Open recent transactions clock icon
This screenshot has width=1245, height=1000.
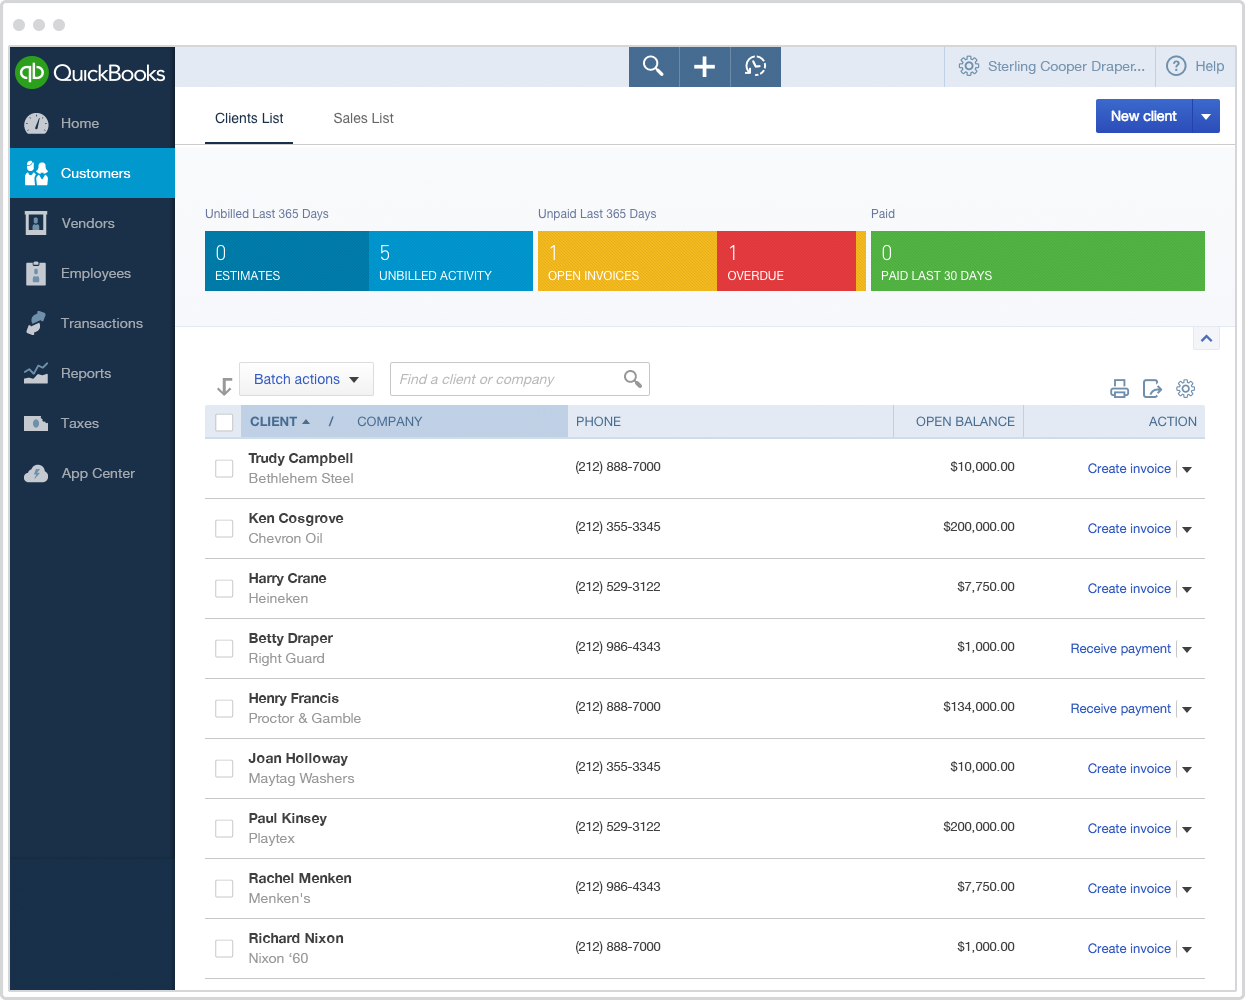pos(756,66)
